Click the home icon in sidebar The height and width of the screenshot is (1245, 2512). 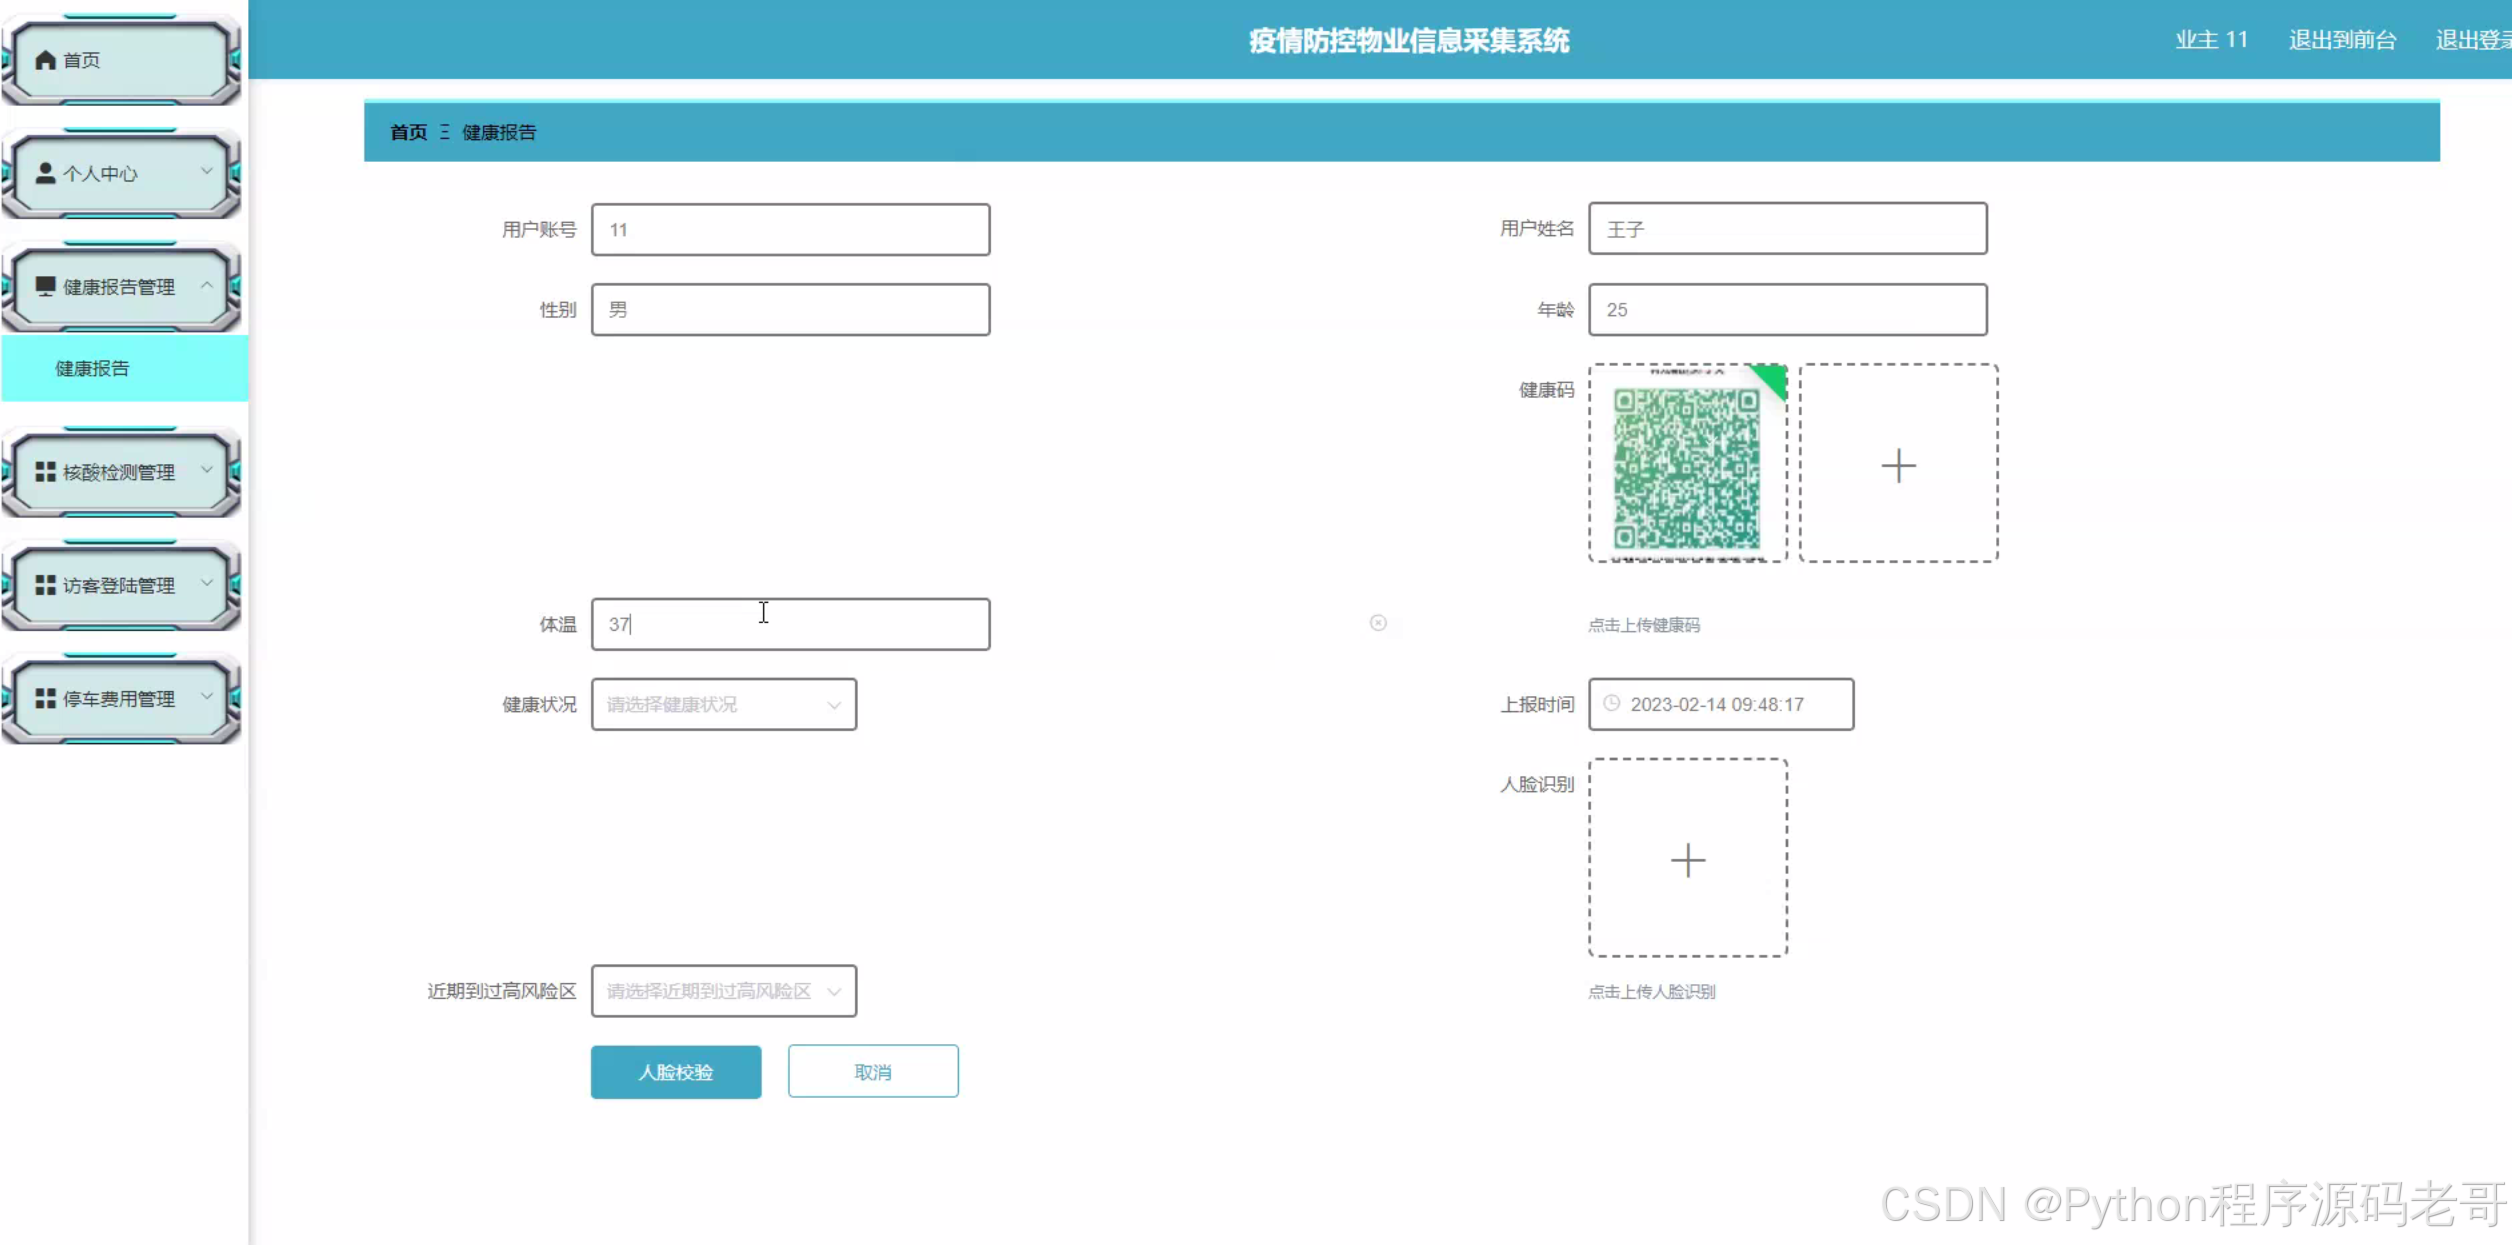(45, 60)
